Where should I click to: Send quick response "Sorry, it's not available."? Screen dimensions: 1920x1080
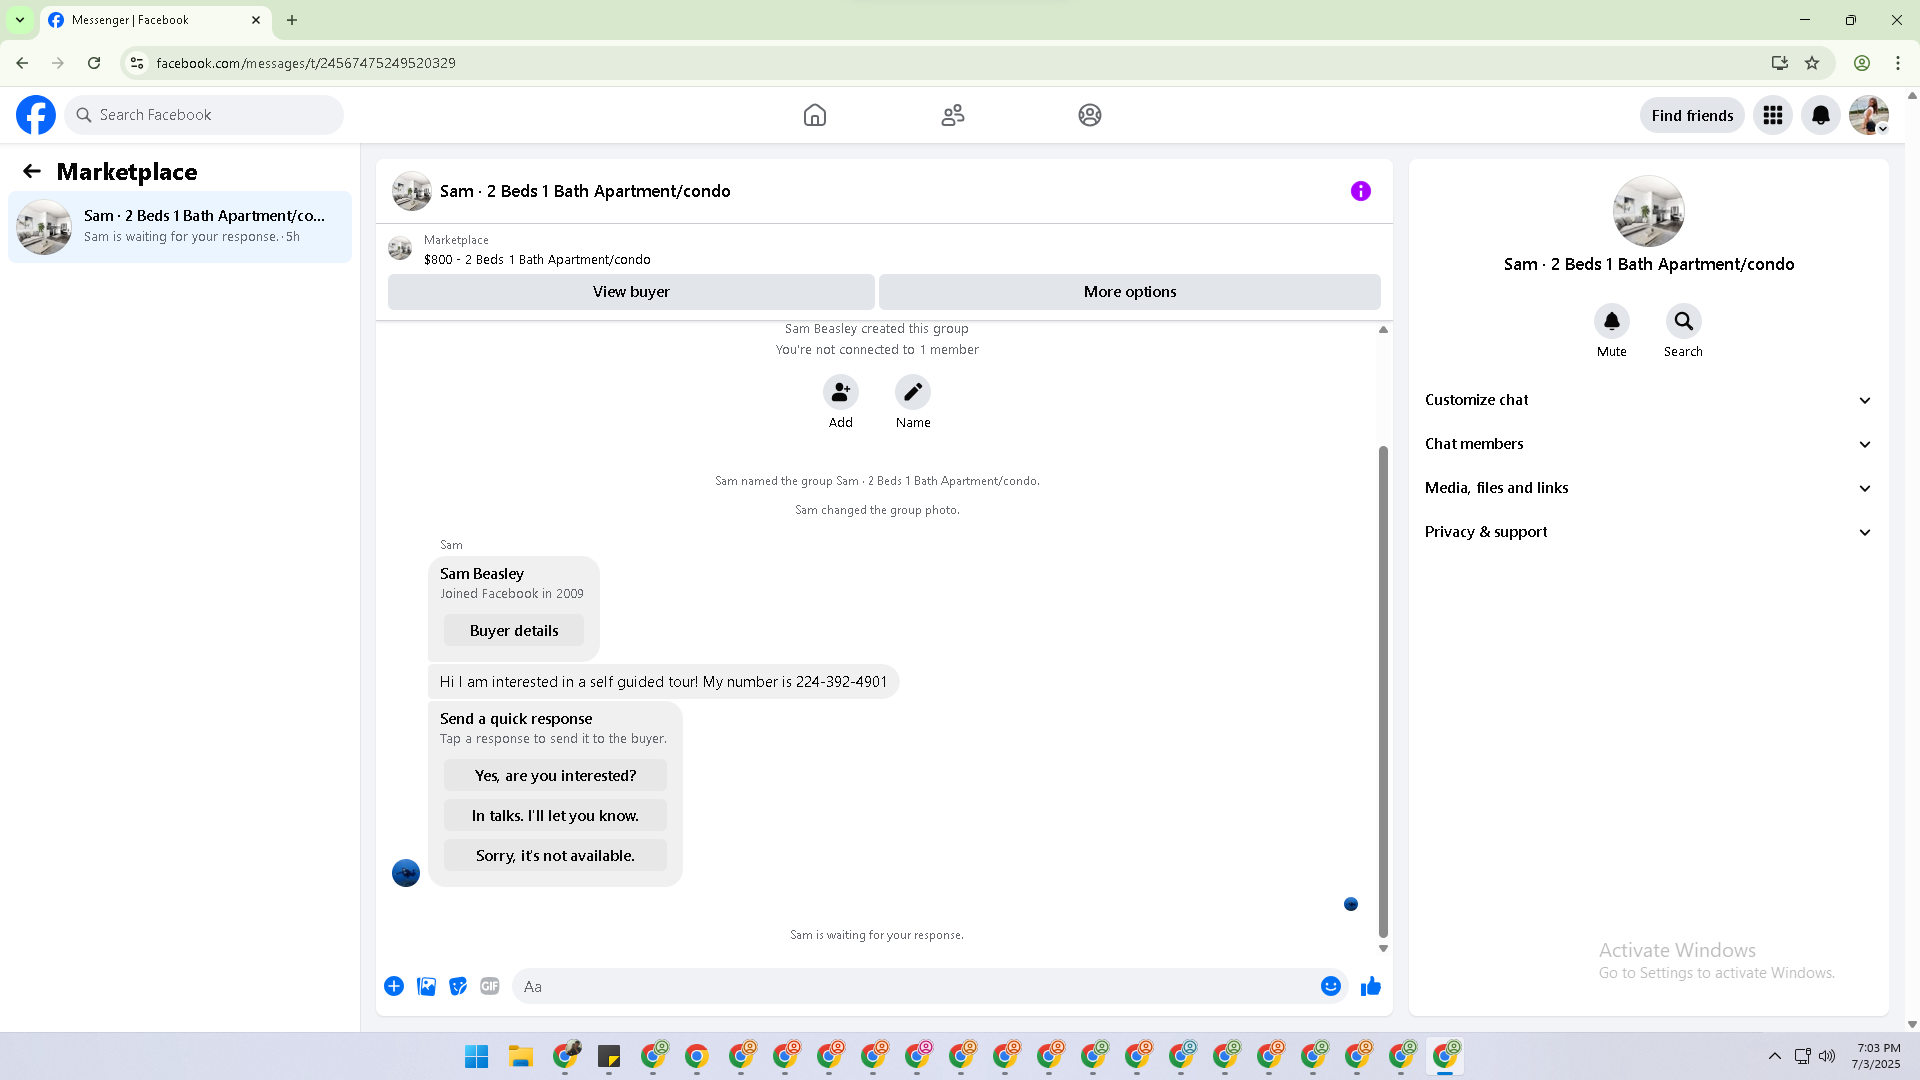point(555,856)
